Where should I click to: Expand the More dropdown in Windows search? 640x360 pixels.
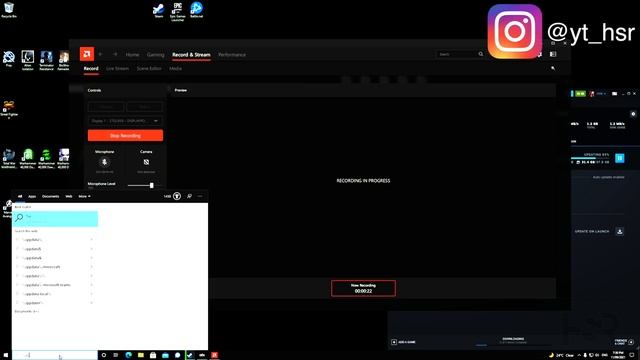[x=84, y=196]
